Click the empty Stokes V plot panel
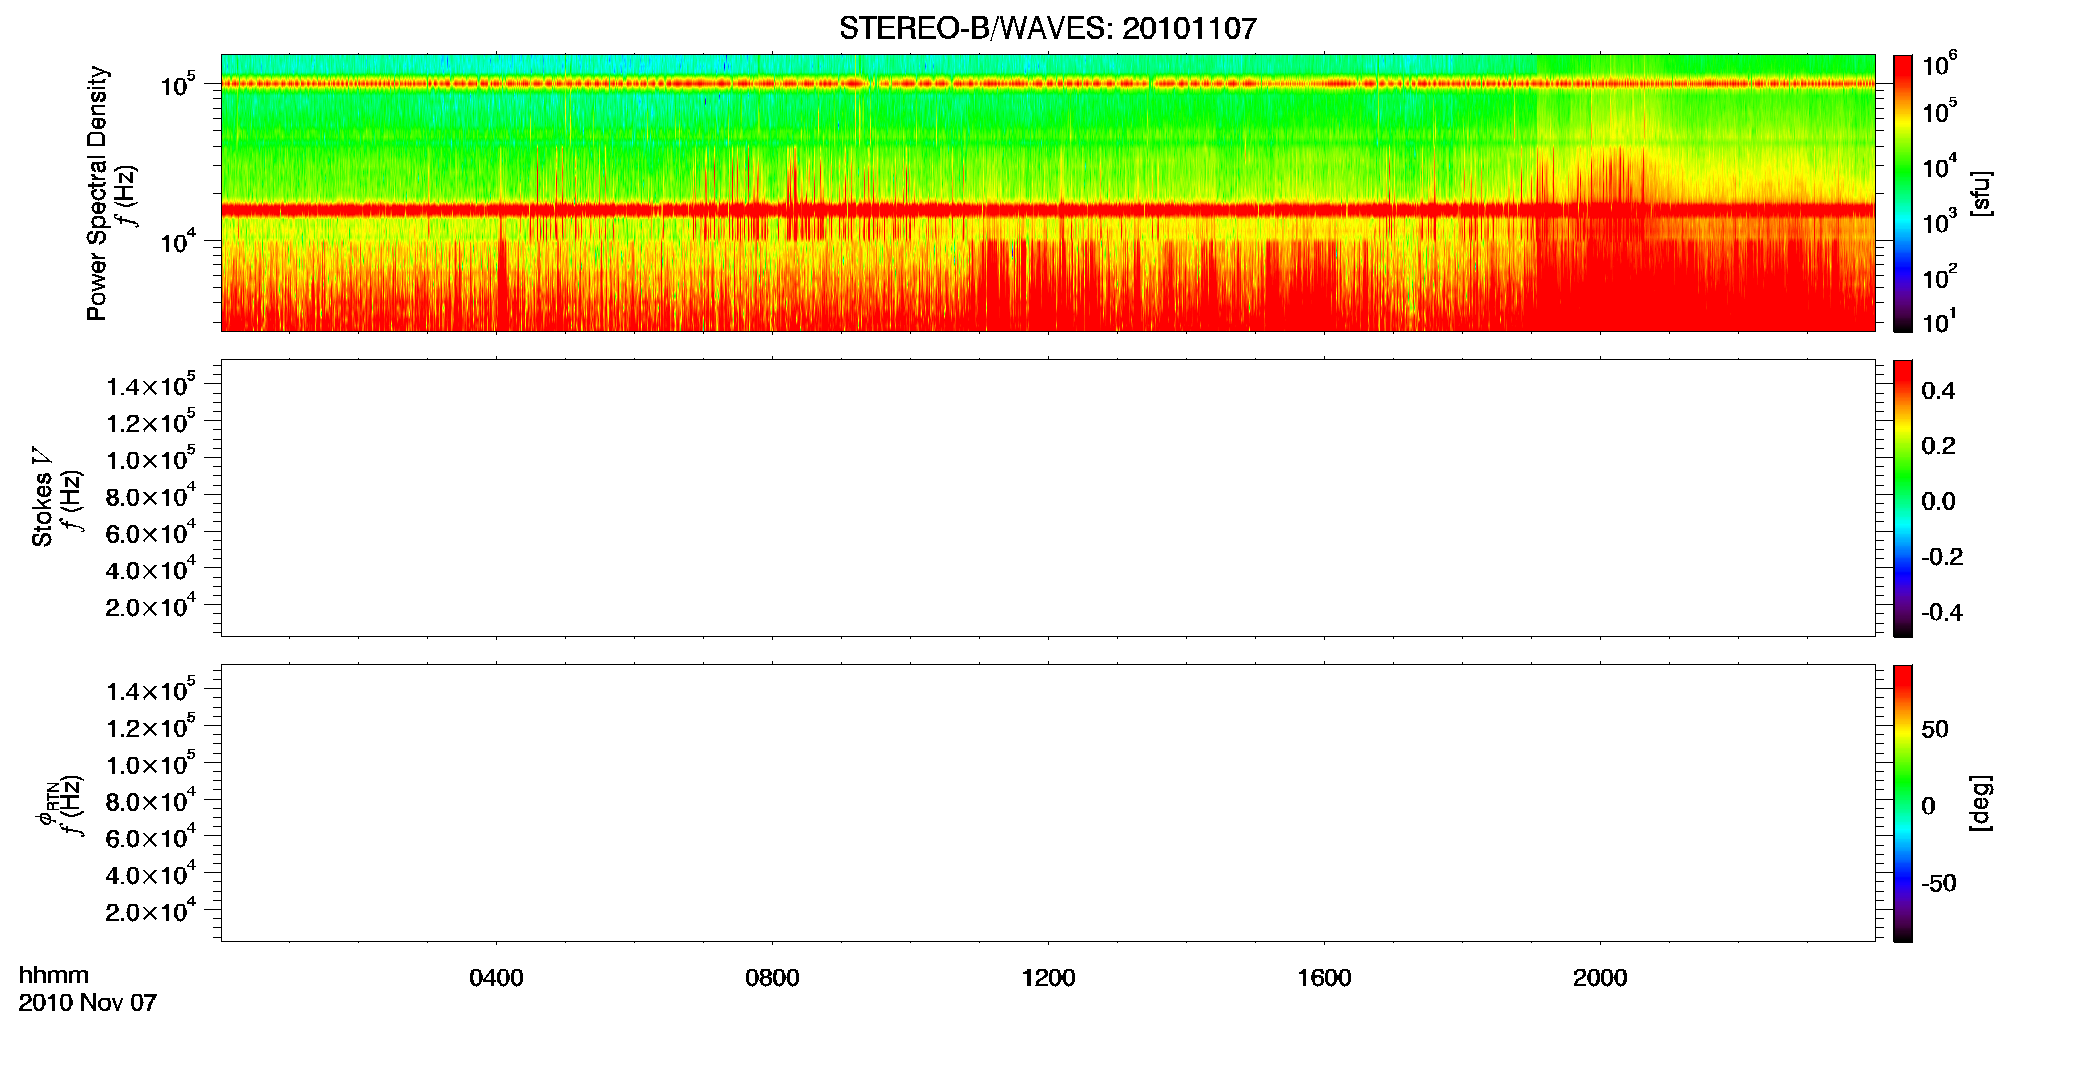The image size is (2096, 1080). click(x=1048, y=498)
